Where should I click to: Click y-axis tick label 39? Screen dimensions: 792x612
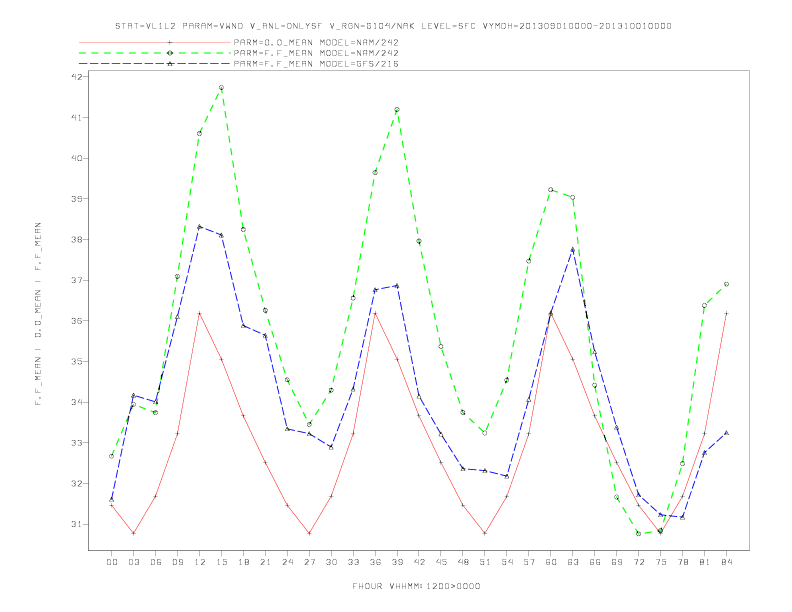coord(77,198)
